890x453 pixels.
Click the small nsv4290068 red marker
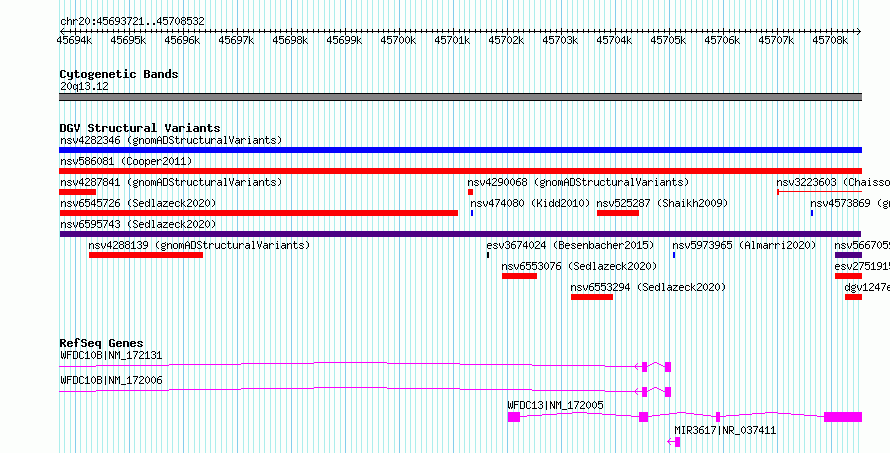(x=471, y=192)
